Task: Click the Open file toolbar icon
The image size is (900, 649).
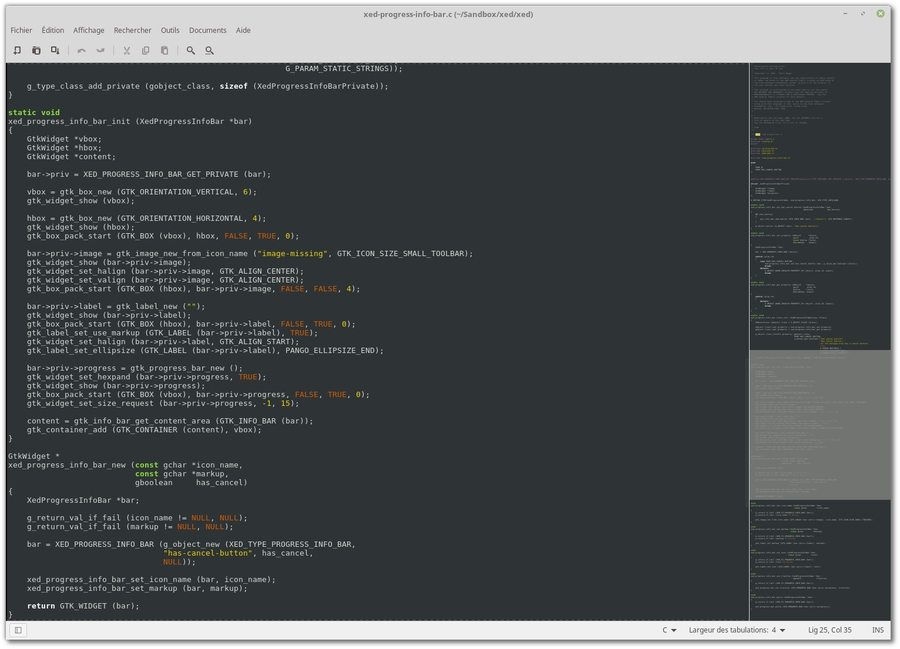Action: pyautogui.click(x=36, y=50)
